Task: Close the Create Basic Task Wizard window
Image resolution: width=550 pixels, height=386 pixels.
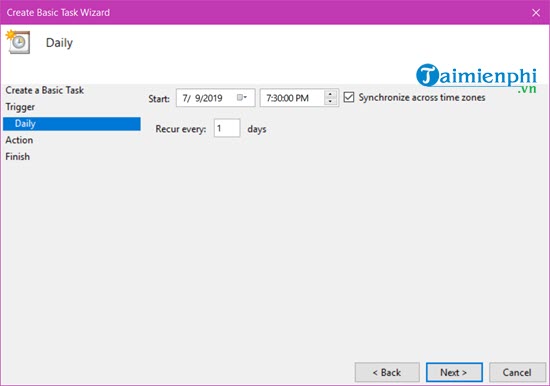Action: pos(536,13)
